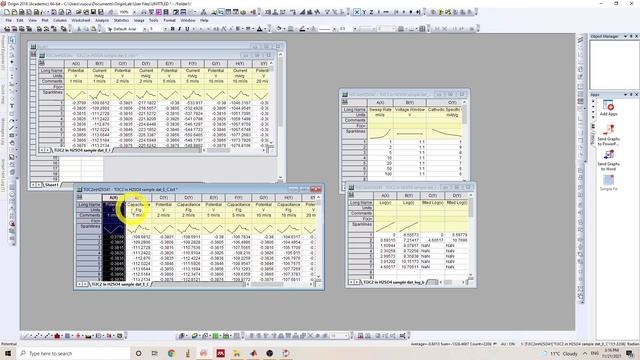Open Chrome from the taskbar
640x360 pixels.
click(x=171, y=353)
